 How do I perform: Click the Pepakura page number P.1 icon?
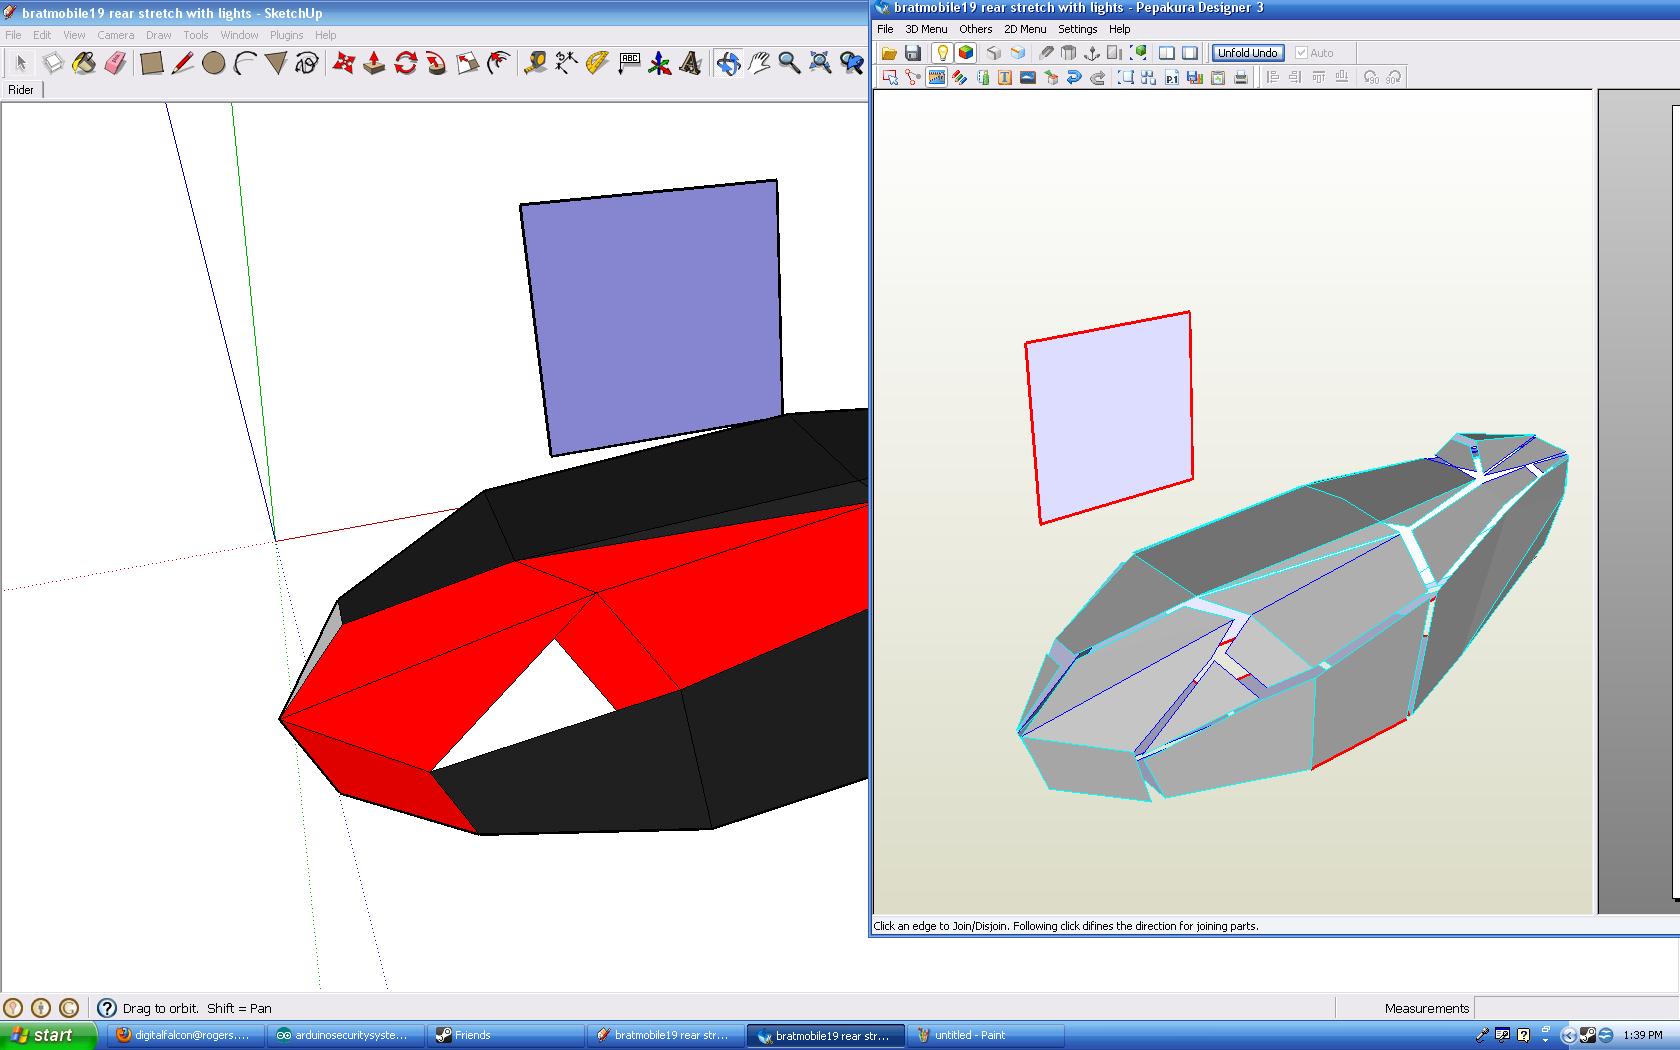tap(1171, 77)
